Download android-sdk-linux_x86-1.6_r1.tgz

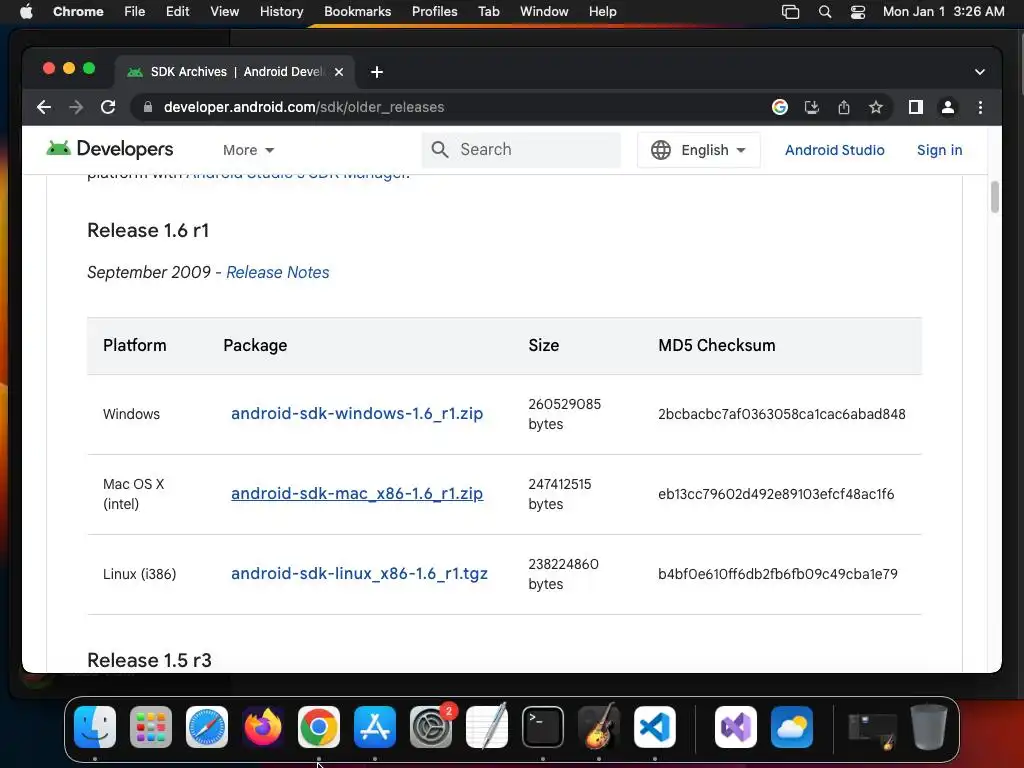click(359, 573)
